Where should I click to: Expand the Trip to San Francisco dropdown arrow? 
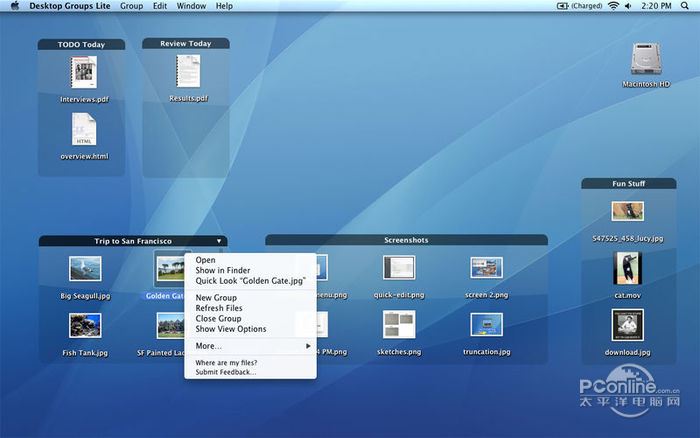[x=218, y=241]
